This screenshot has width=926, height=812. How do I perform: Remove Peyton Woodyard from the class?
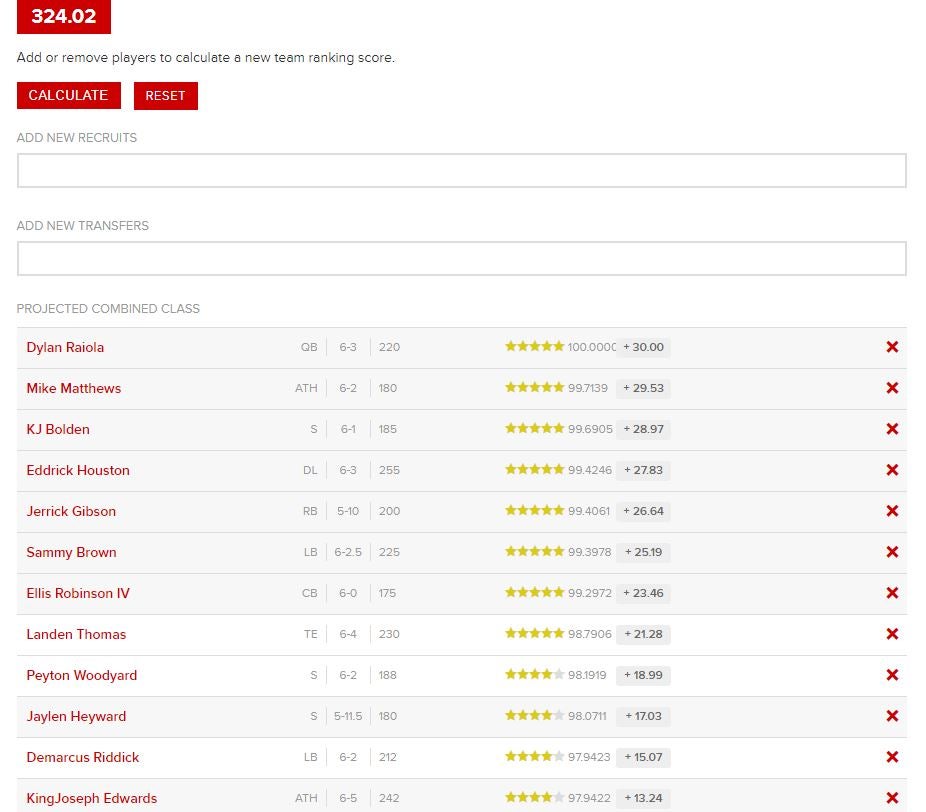click(892, 675)
